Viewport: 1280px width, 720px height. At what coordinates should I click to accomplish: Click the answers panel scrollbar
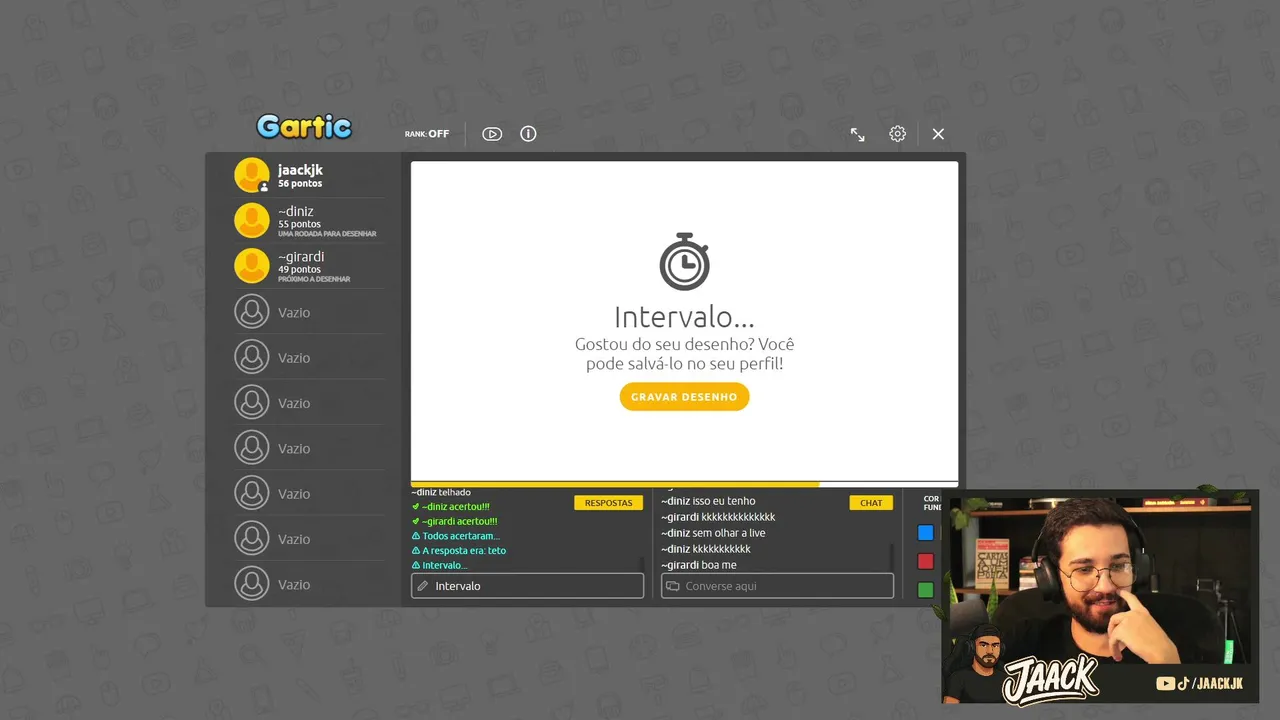pos(642,564)
